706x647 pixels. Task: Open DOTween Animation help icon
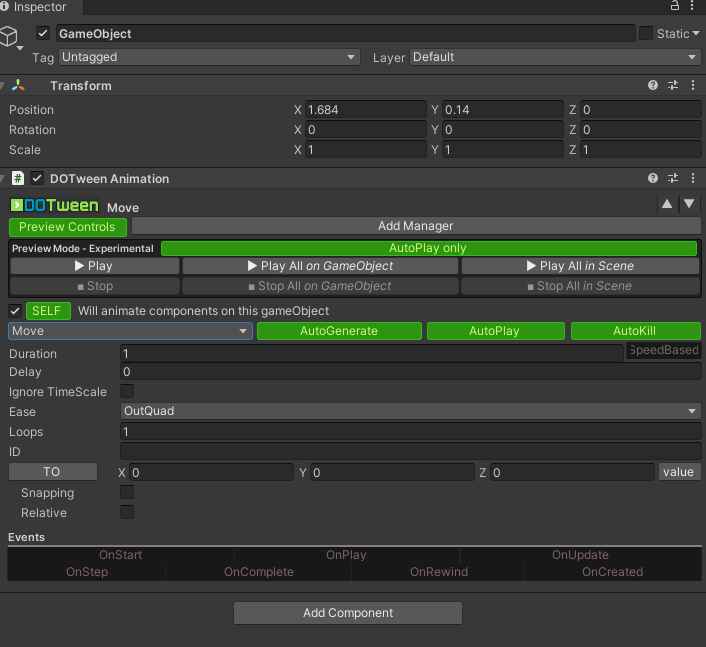[x=653, y=178]
